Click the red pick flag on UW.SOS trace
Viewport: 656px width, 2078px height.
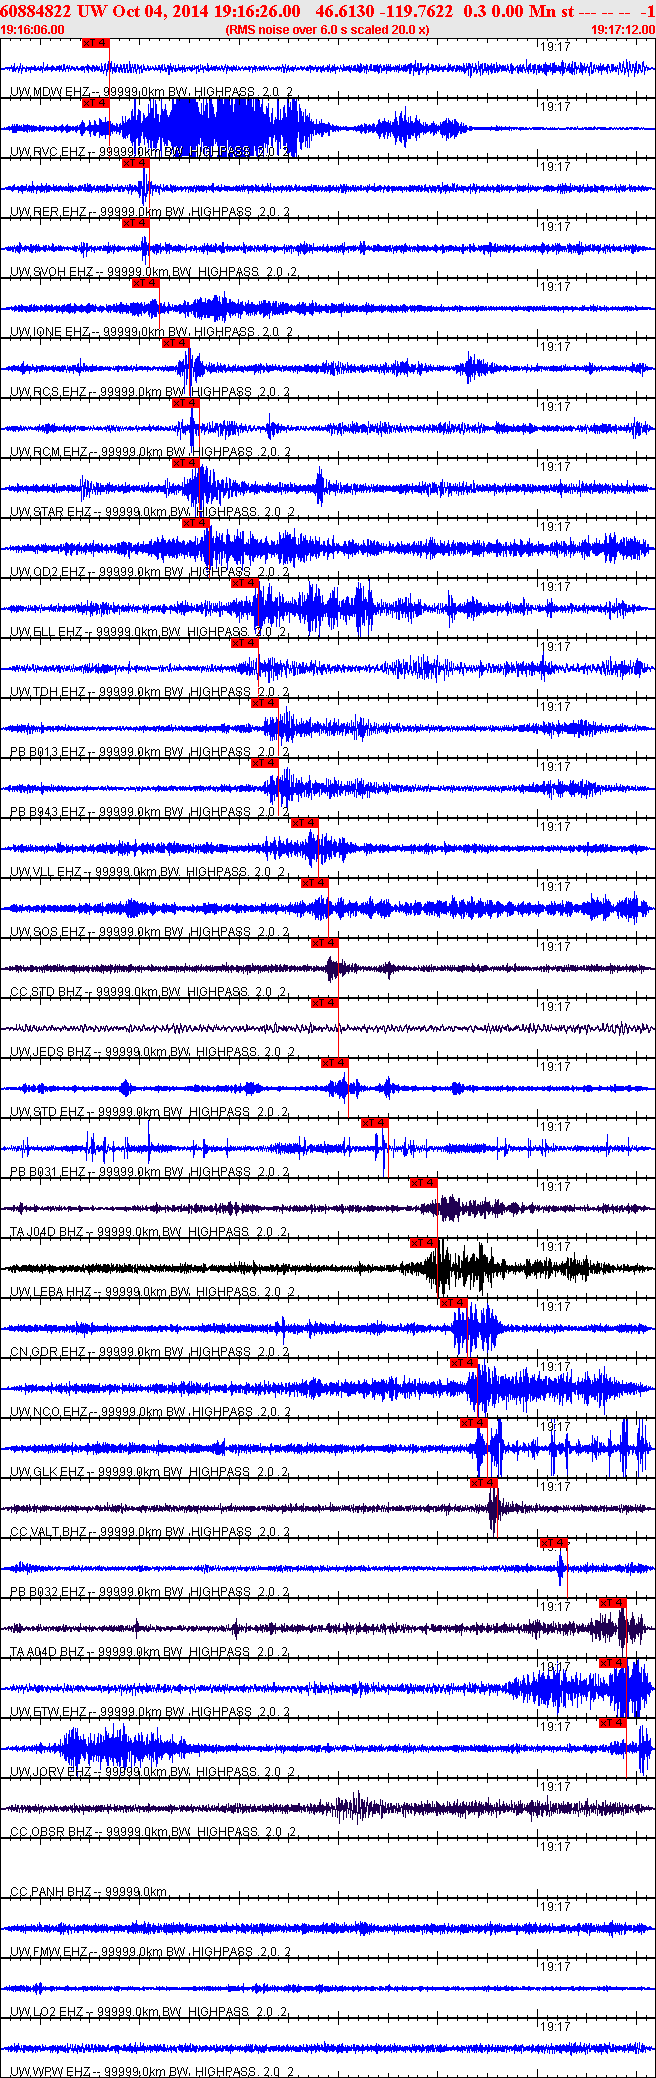(x=315, y=883)
